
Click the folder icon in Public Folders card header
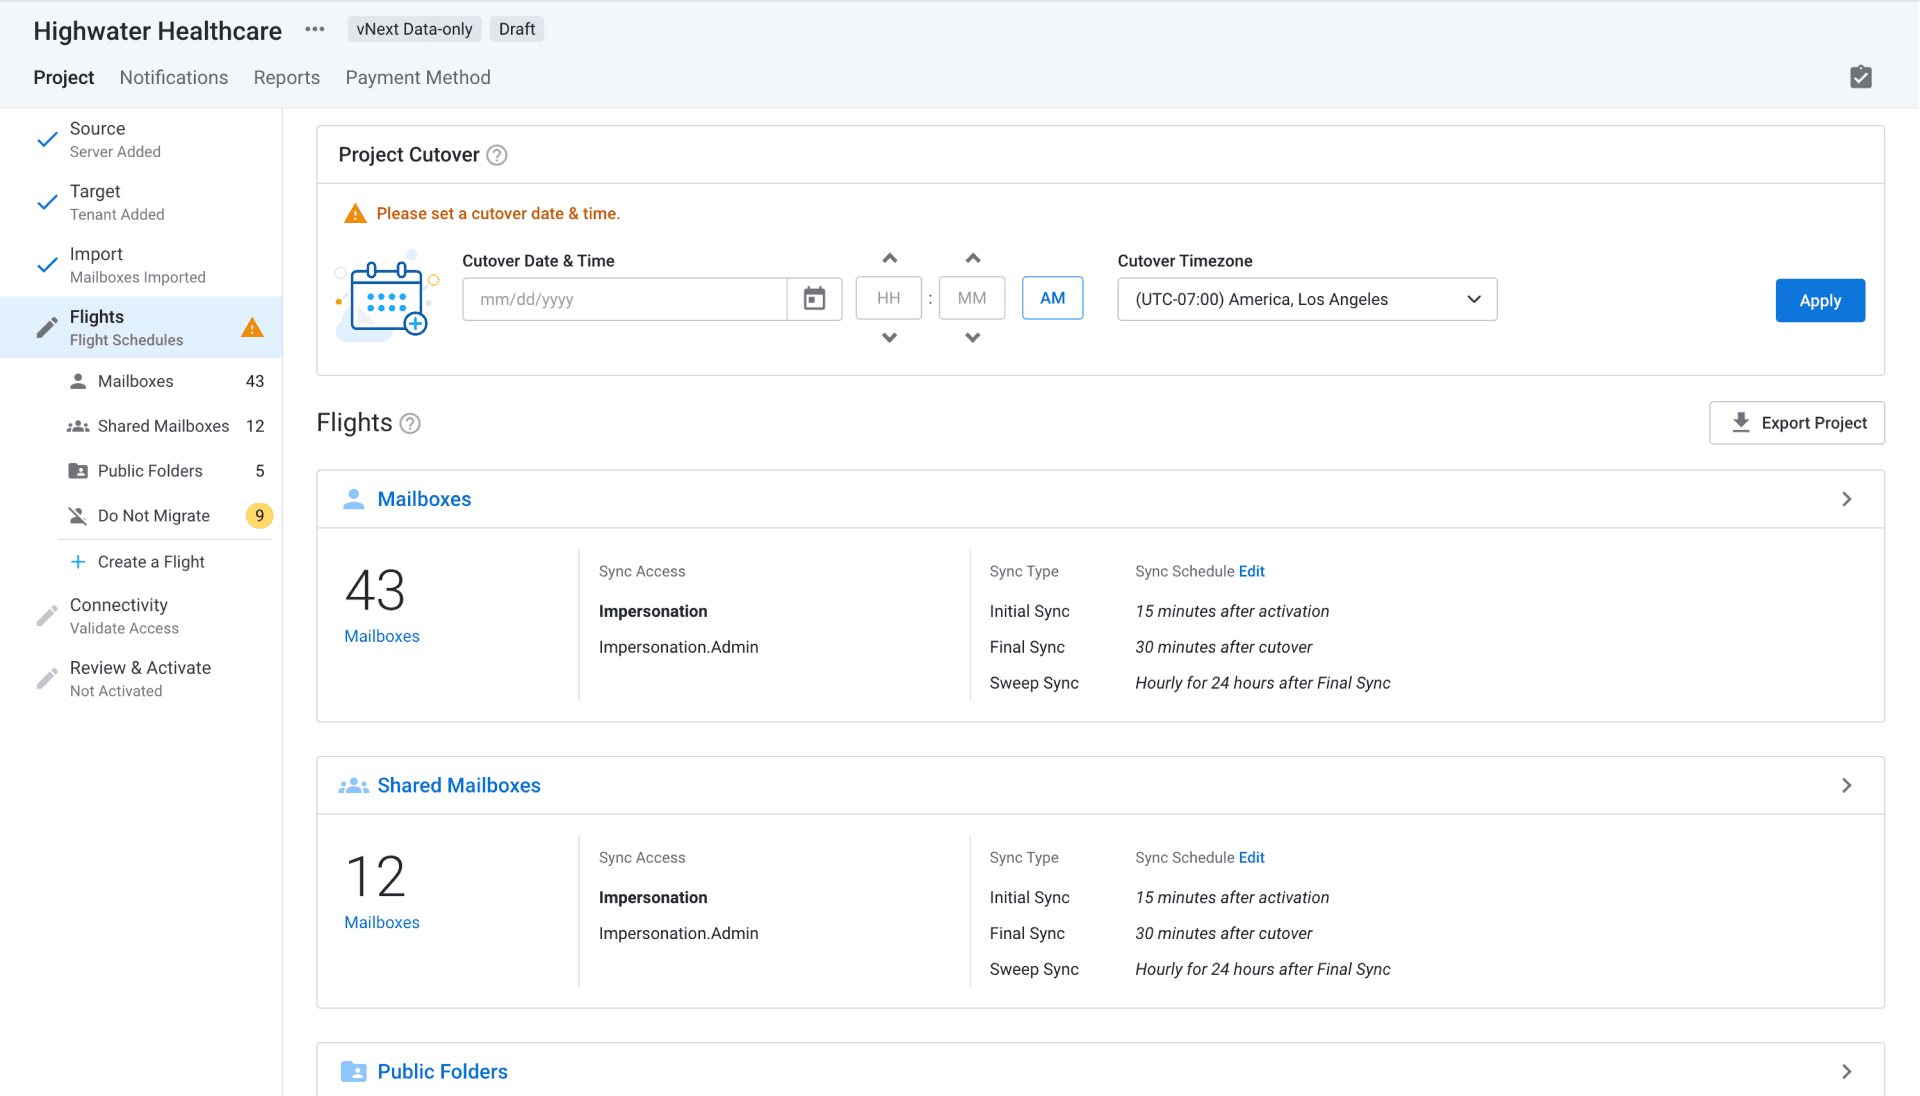pos(353,1072)
